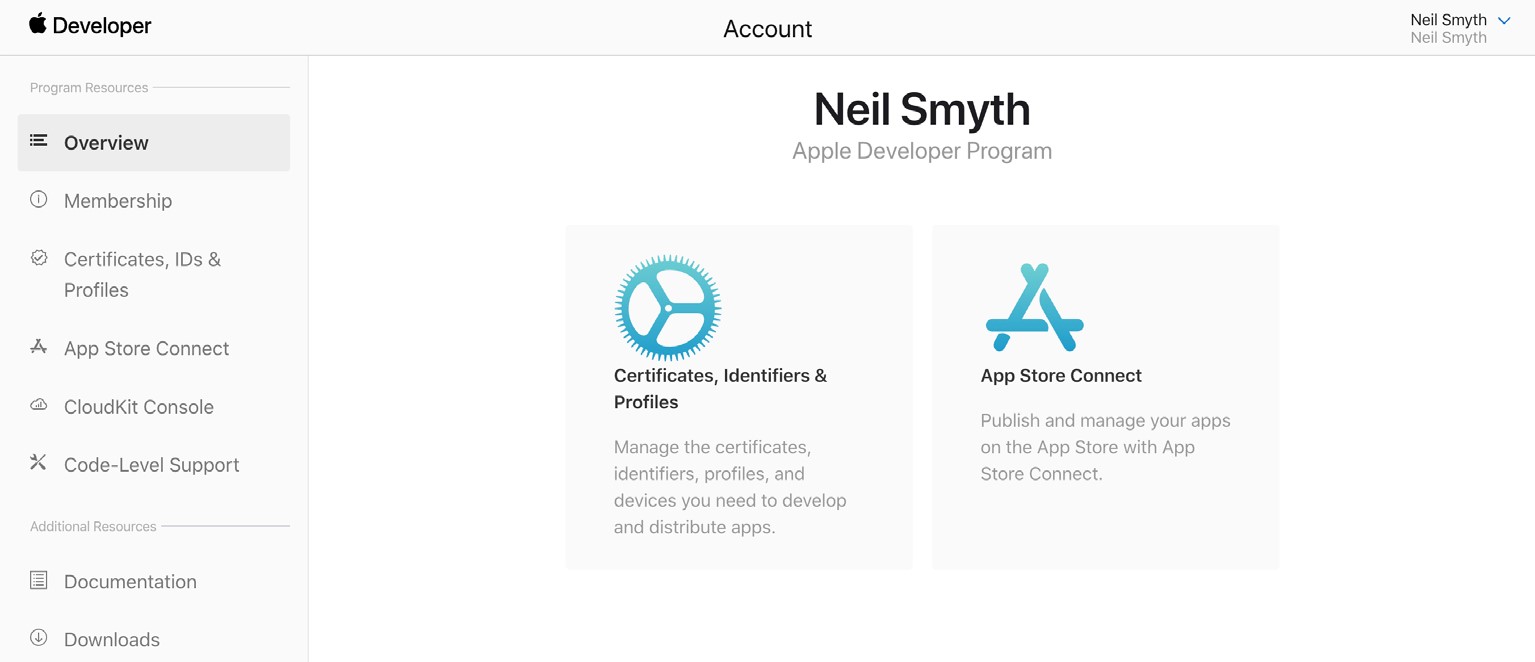The height and width of the screenshot is (662, 1535).
Task: Click the Membership info icon
Action: coord(39,199)
